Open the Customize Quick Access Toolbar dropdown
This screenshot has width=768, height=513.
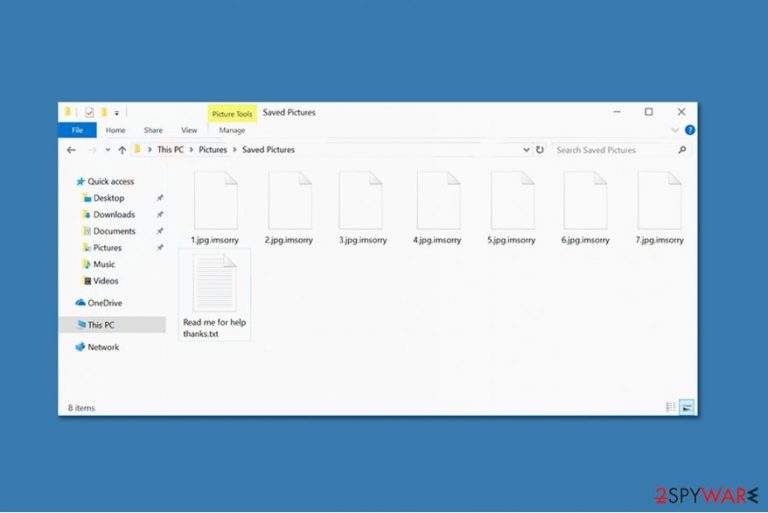click(117, 113)
